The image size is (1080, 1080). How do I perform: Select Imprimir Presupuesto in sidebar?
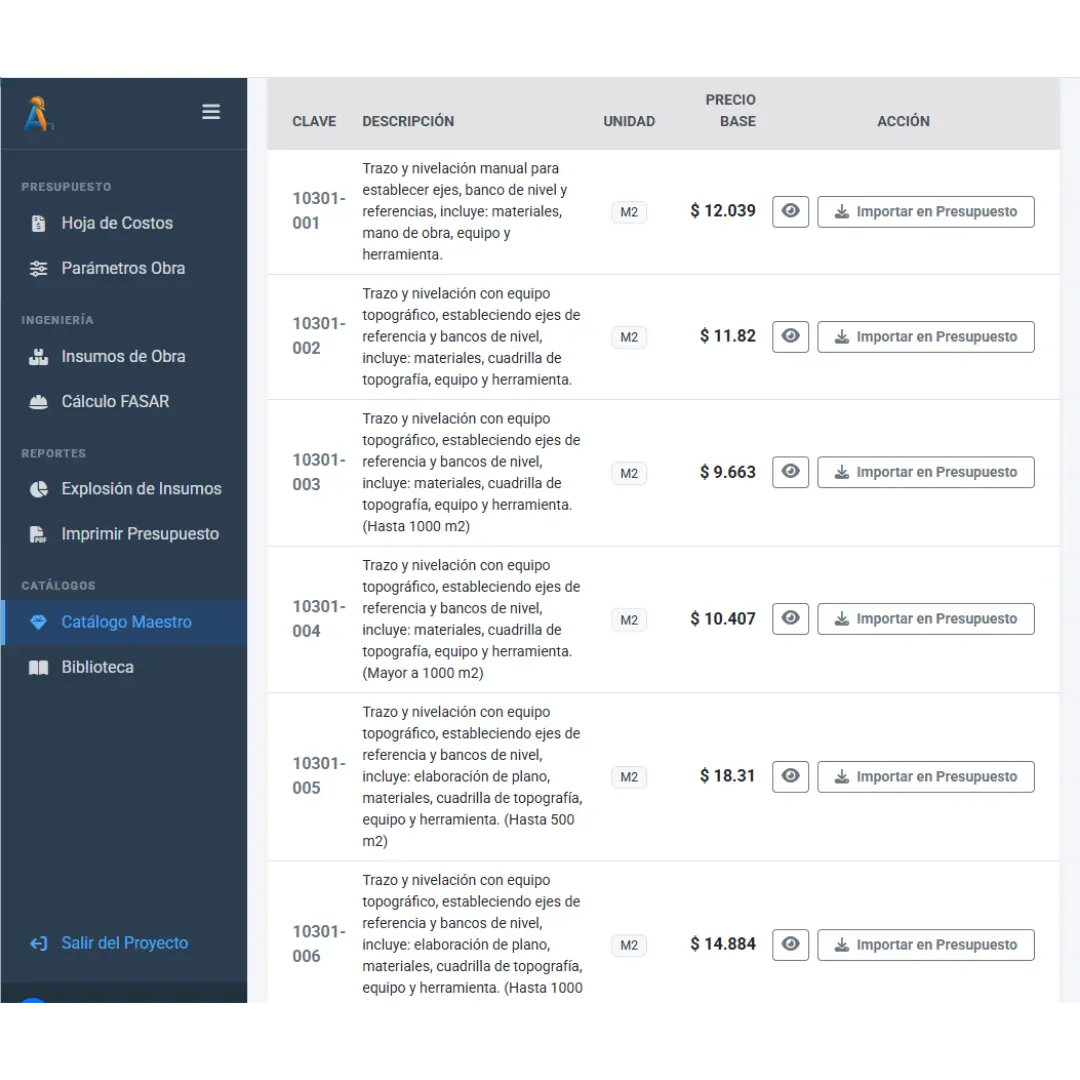(x=124, y=534)
